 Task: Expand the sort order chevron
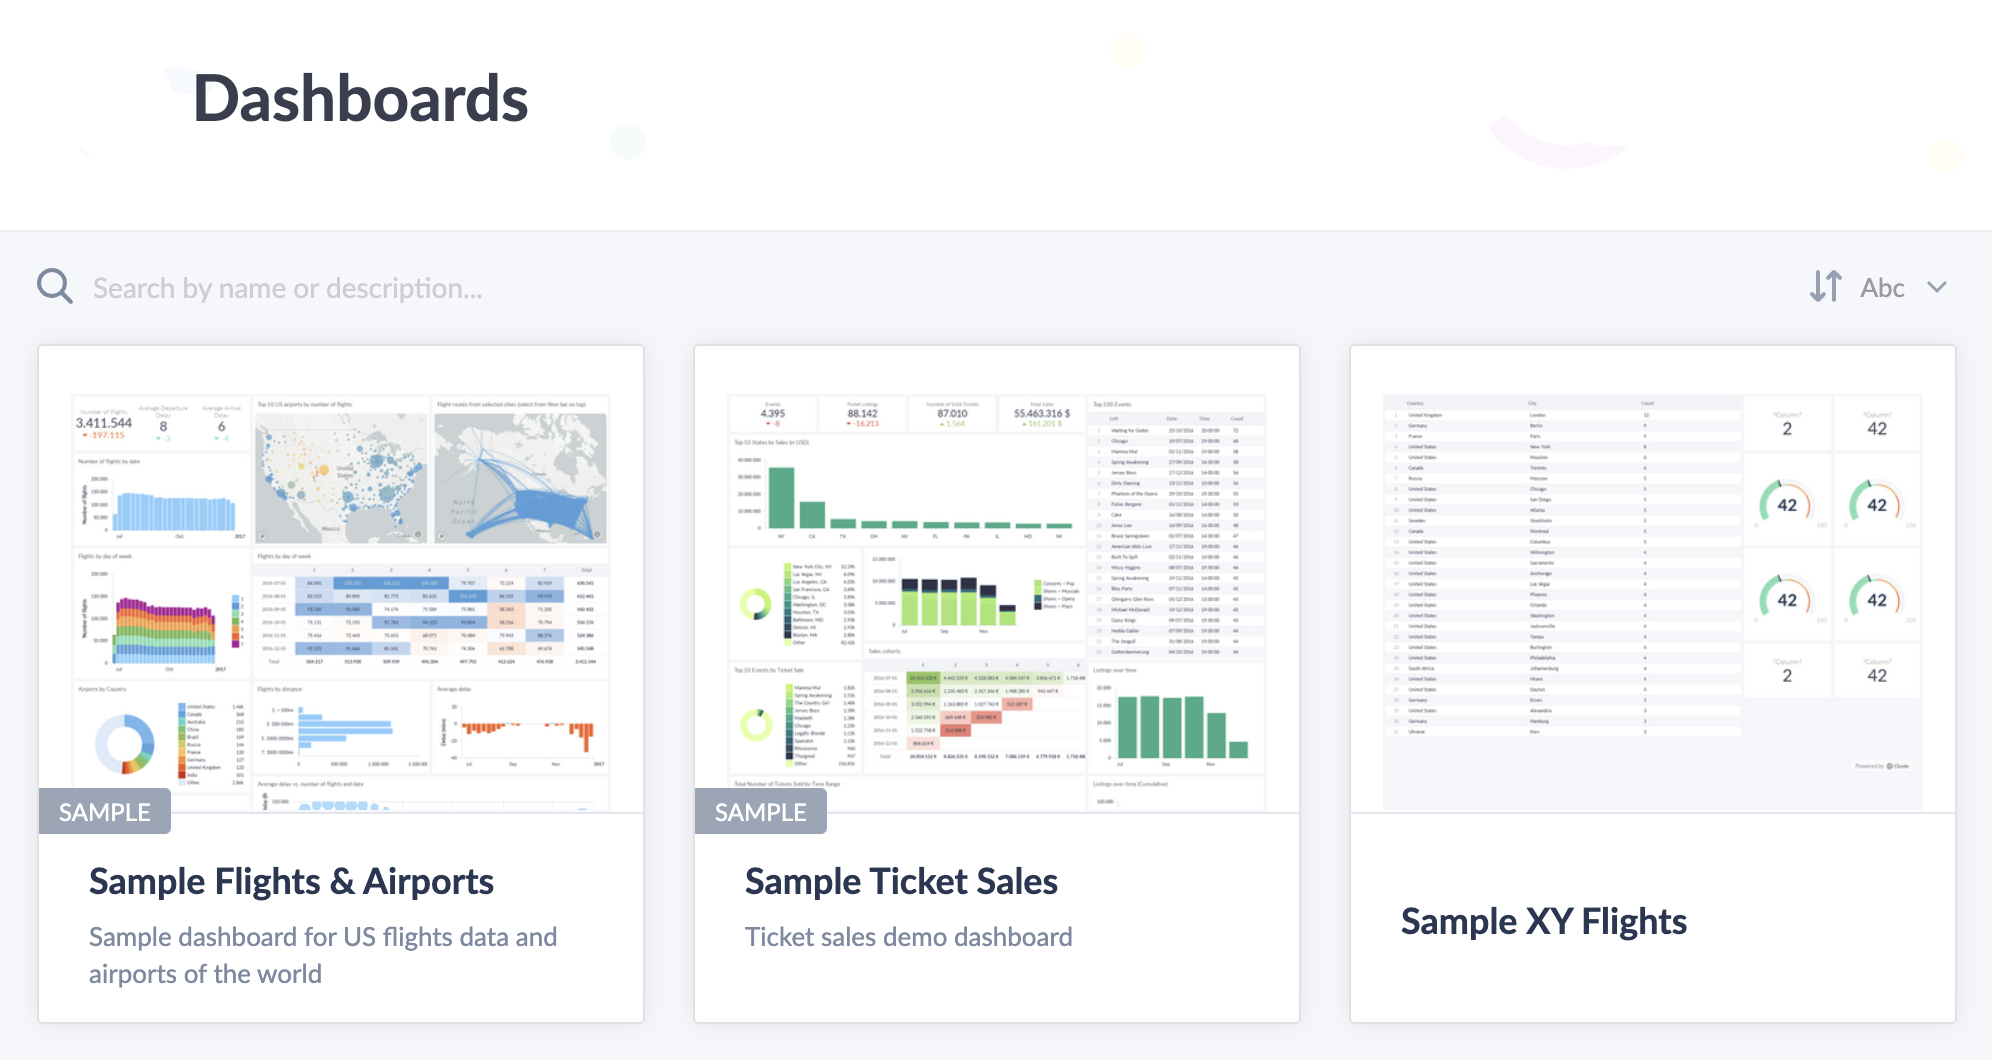[x=1937, y=287]
